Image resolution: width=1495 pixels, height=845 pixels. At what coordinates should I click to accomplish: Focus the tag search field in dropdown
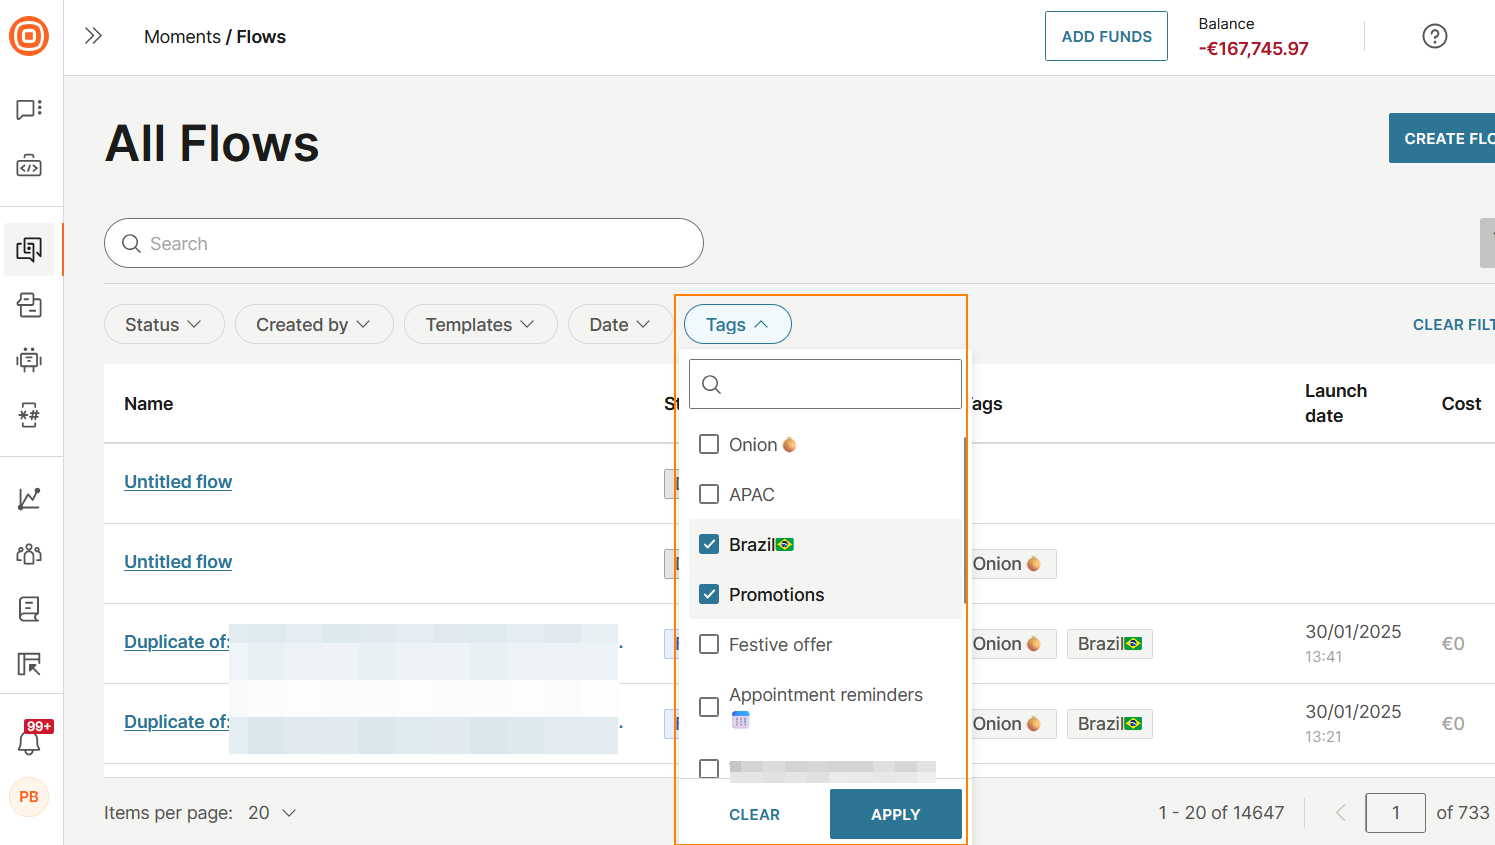click(x=825, y=384)
